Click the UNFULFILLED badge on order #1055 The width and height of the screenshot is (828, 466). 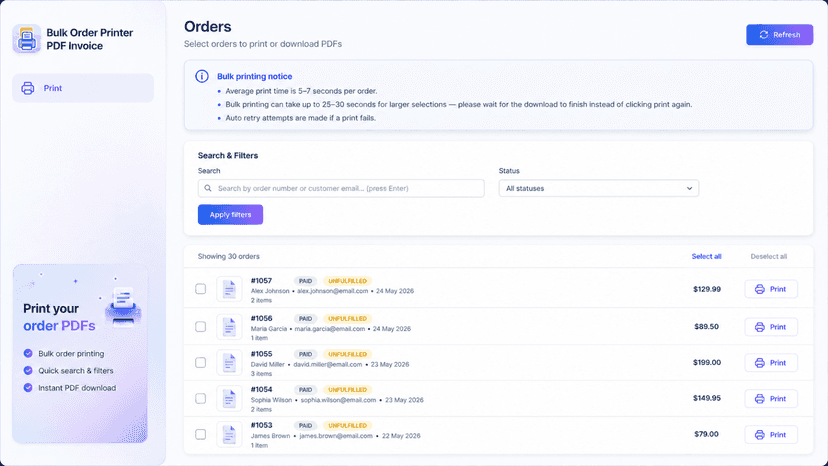[347, 355]
